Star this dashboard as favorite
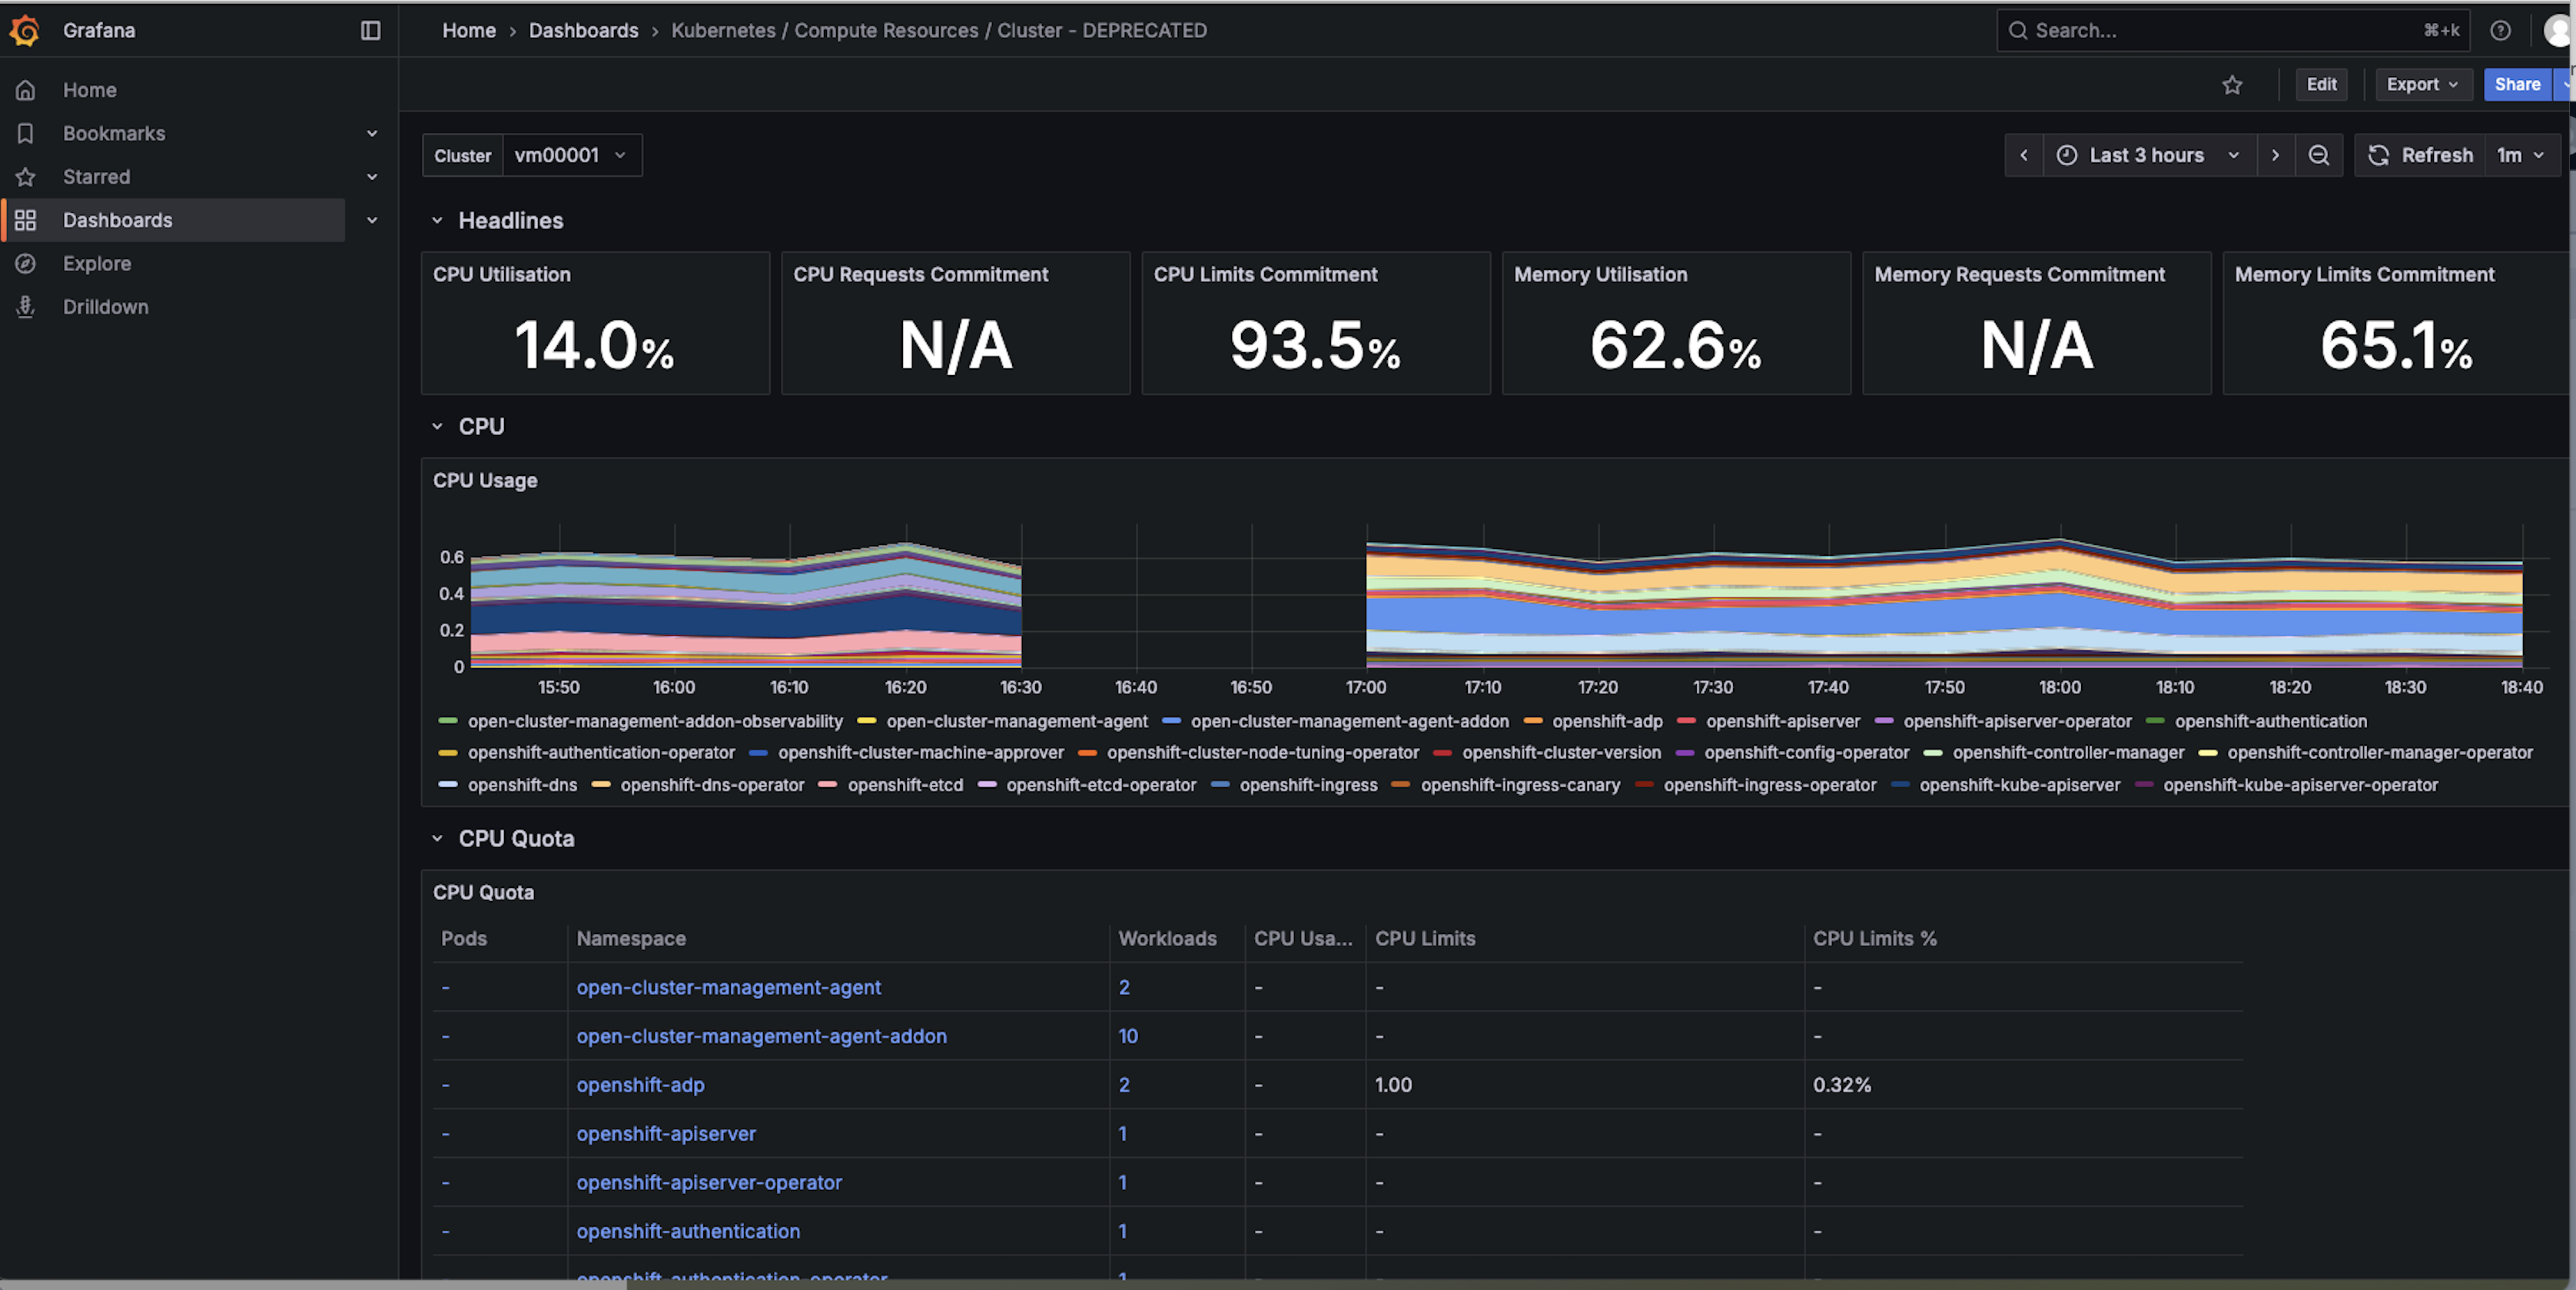This screenshot has width=2576, height=1290. [x=2232, y=85]
